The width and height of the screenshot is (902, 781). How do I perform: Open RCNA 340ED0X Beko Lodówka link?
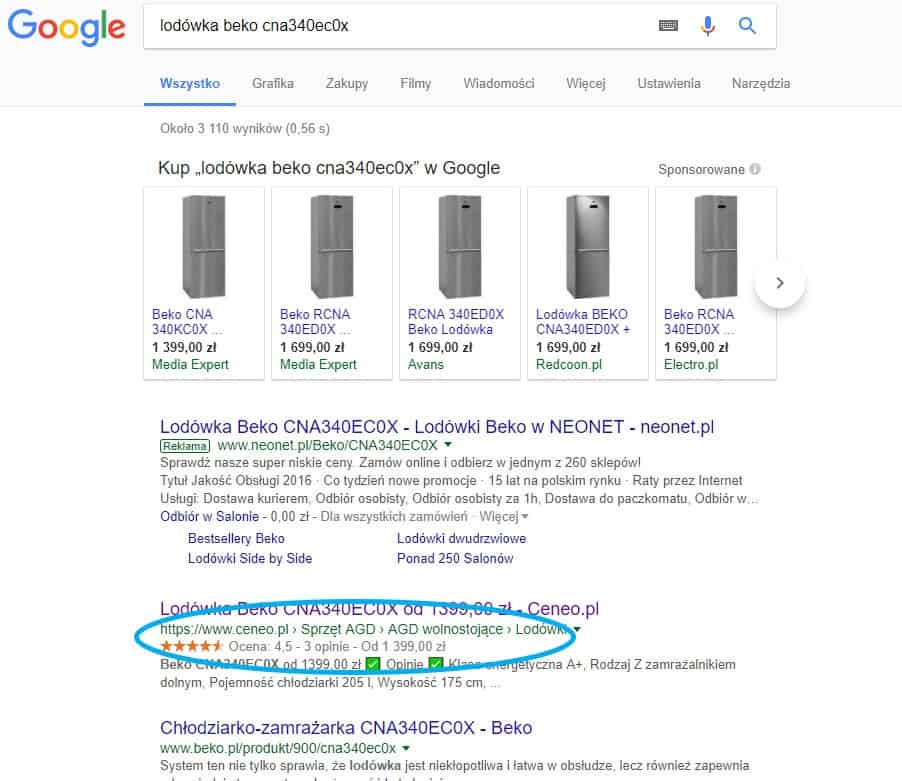(x=456, y=321)
